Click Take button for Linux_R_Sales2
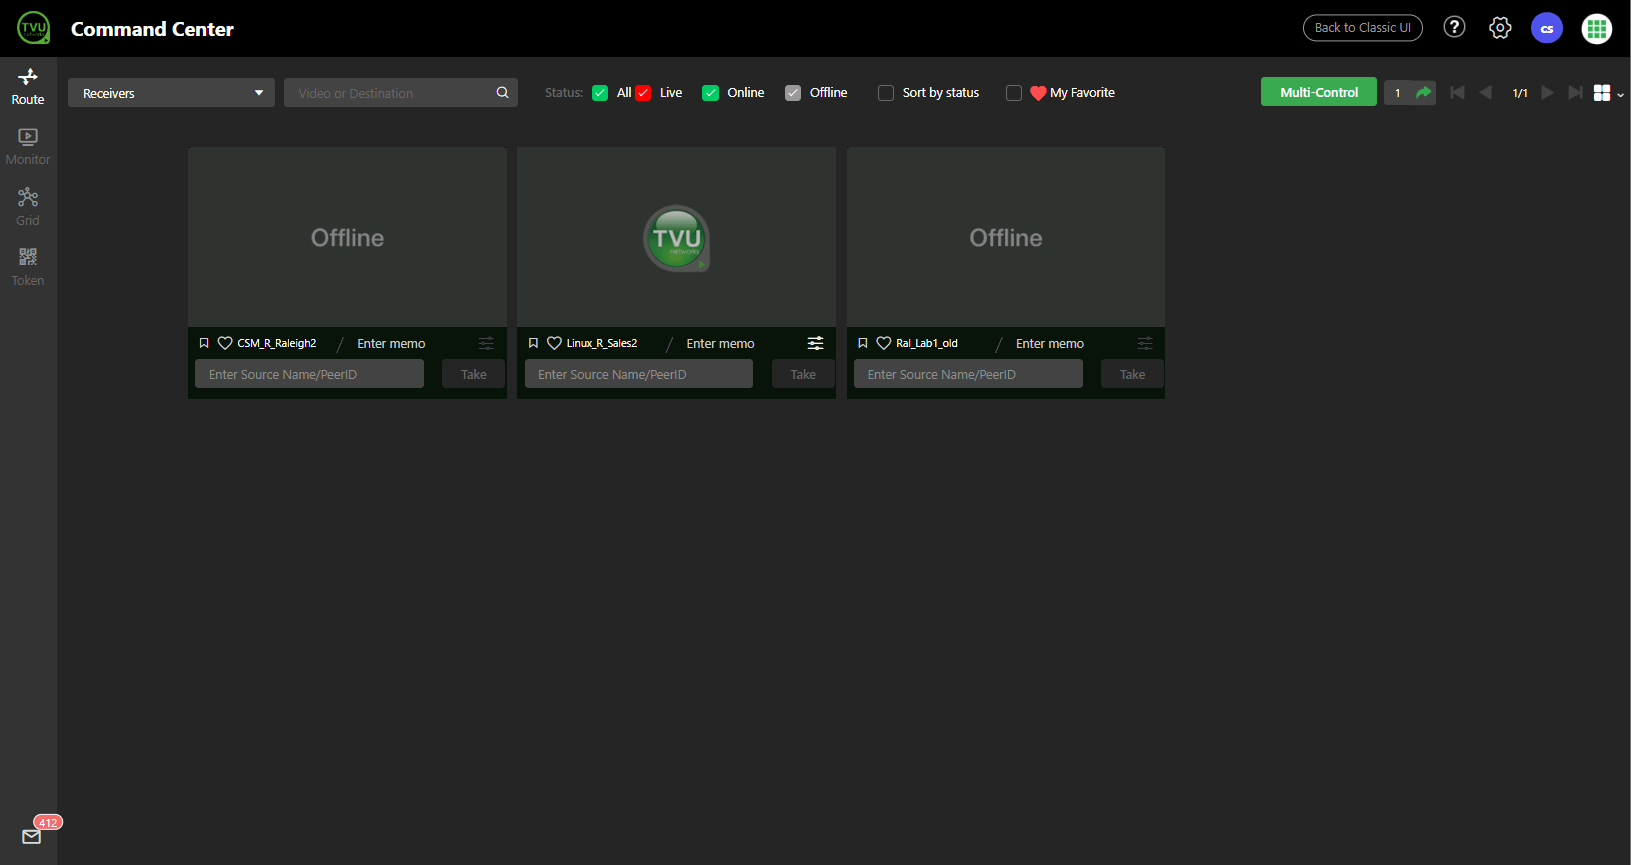This screenshot has height=865, width=1631. click(x=803, y=374)
